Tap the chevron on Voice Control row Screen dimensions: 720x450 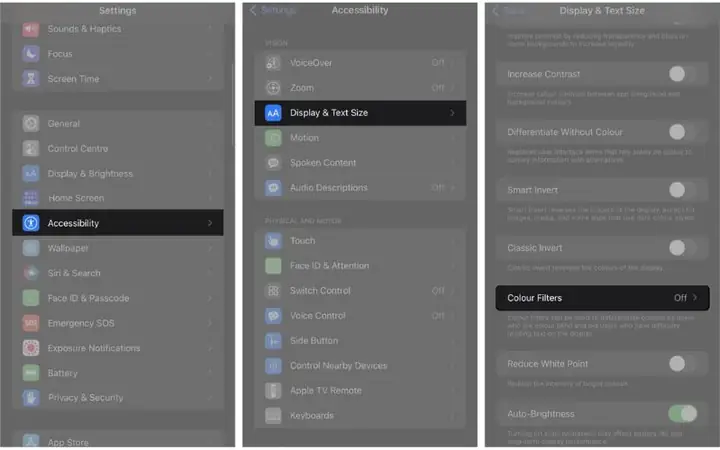point(452,316)
